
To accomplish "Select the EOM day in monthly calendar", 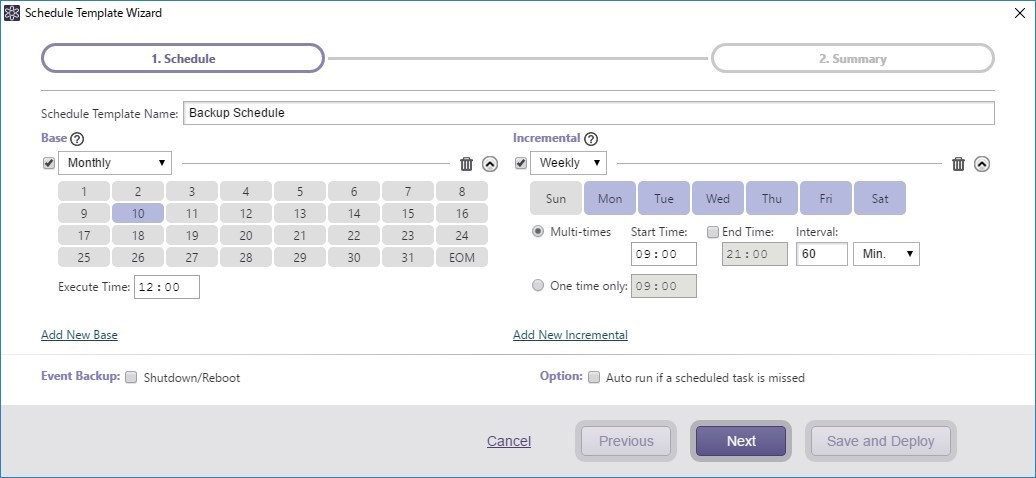I will tap(461, 258).
